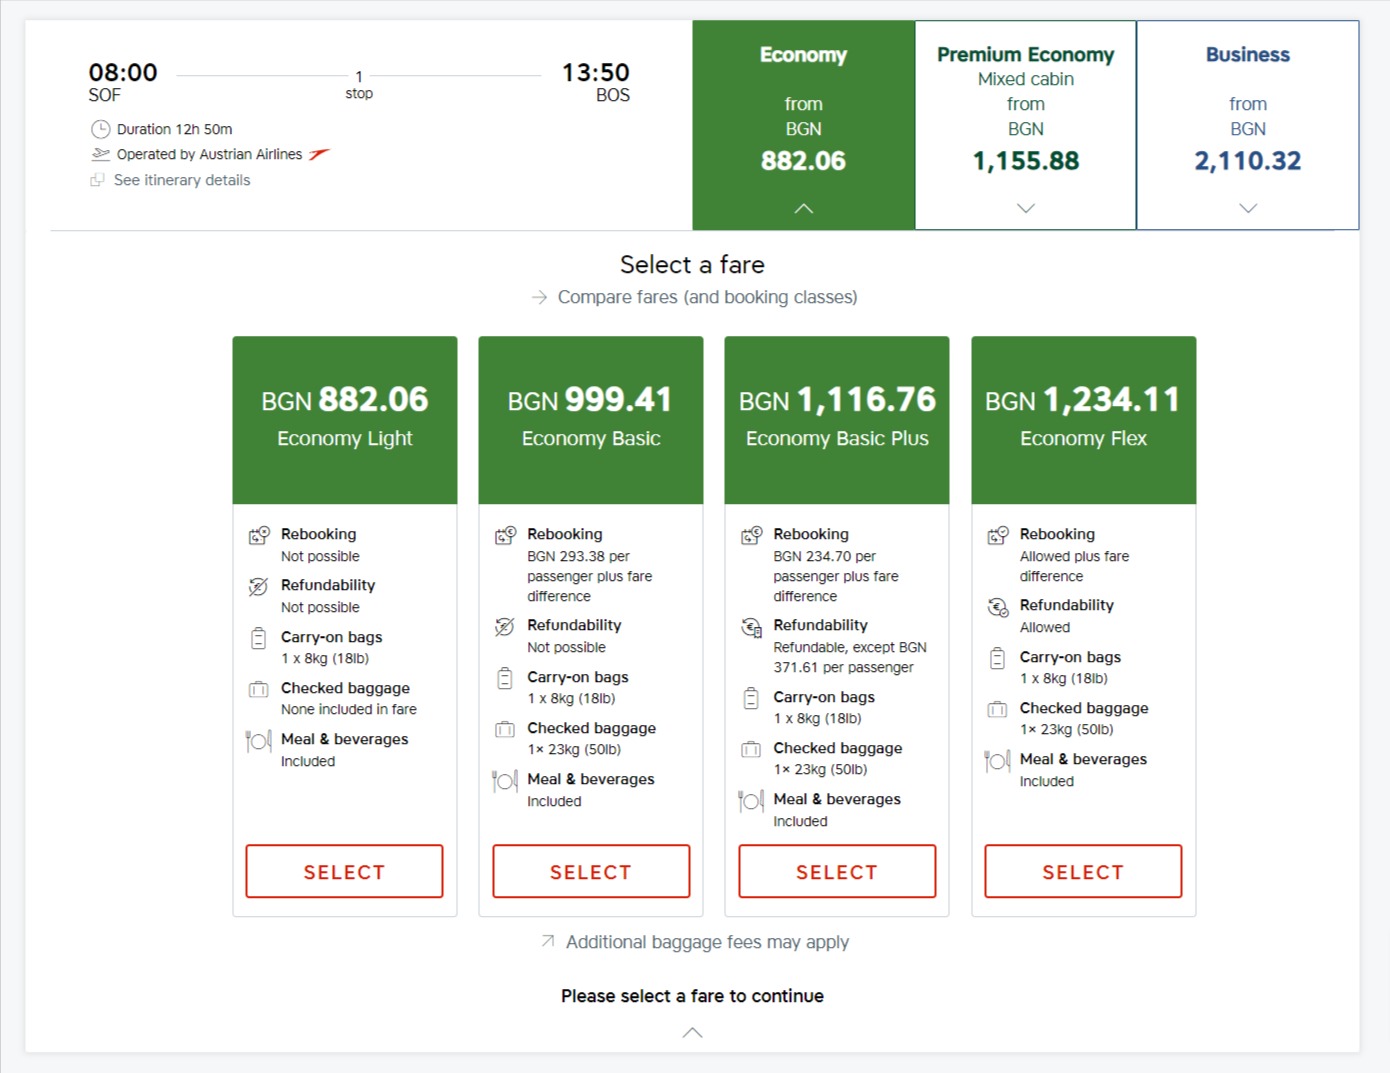
Task: Click the airplane icon beside Operated by Austrian Airlines
Action: (x=100, y=154)
